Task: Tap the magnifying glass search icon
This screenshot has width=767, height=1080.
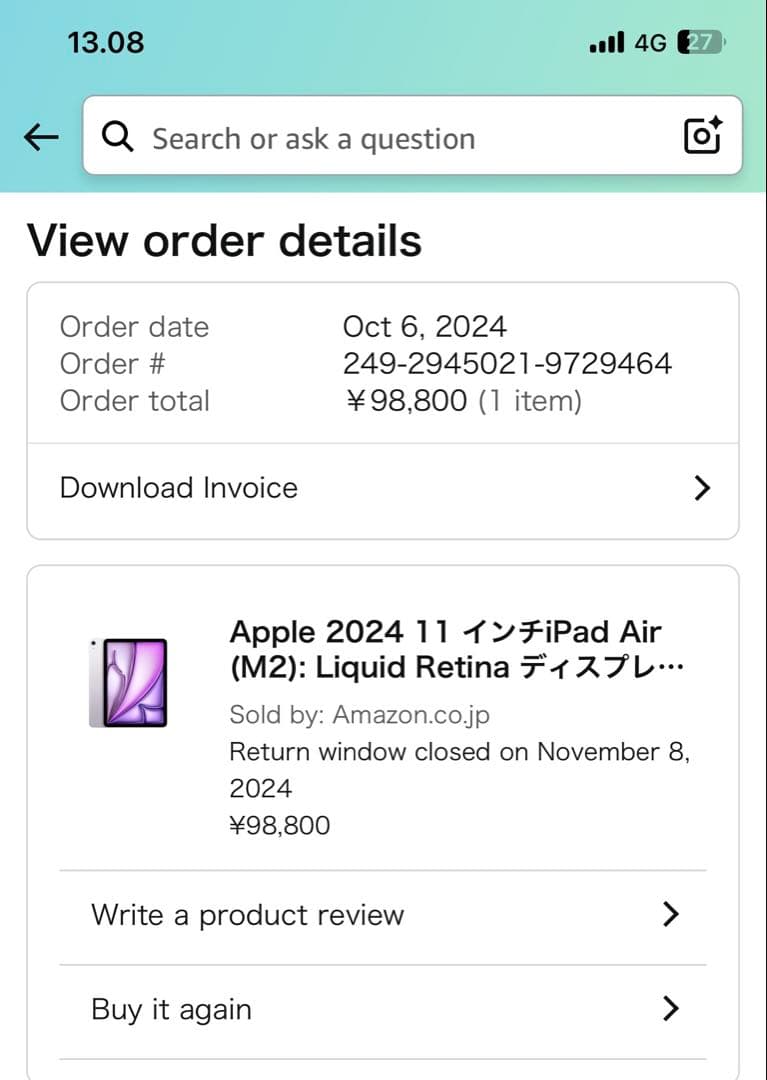Action: 117,137
